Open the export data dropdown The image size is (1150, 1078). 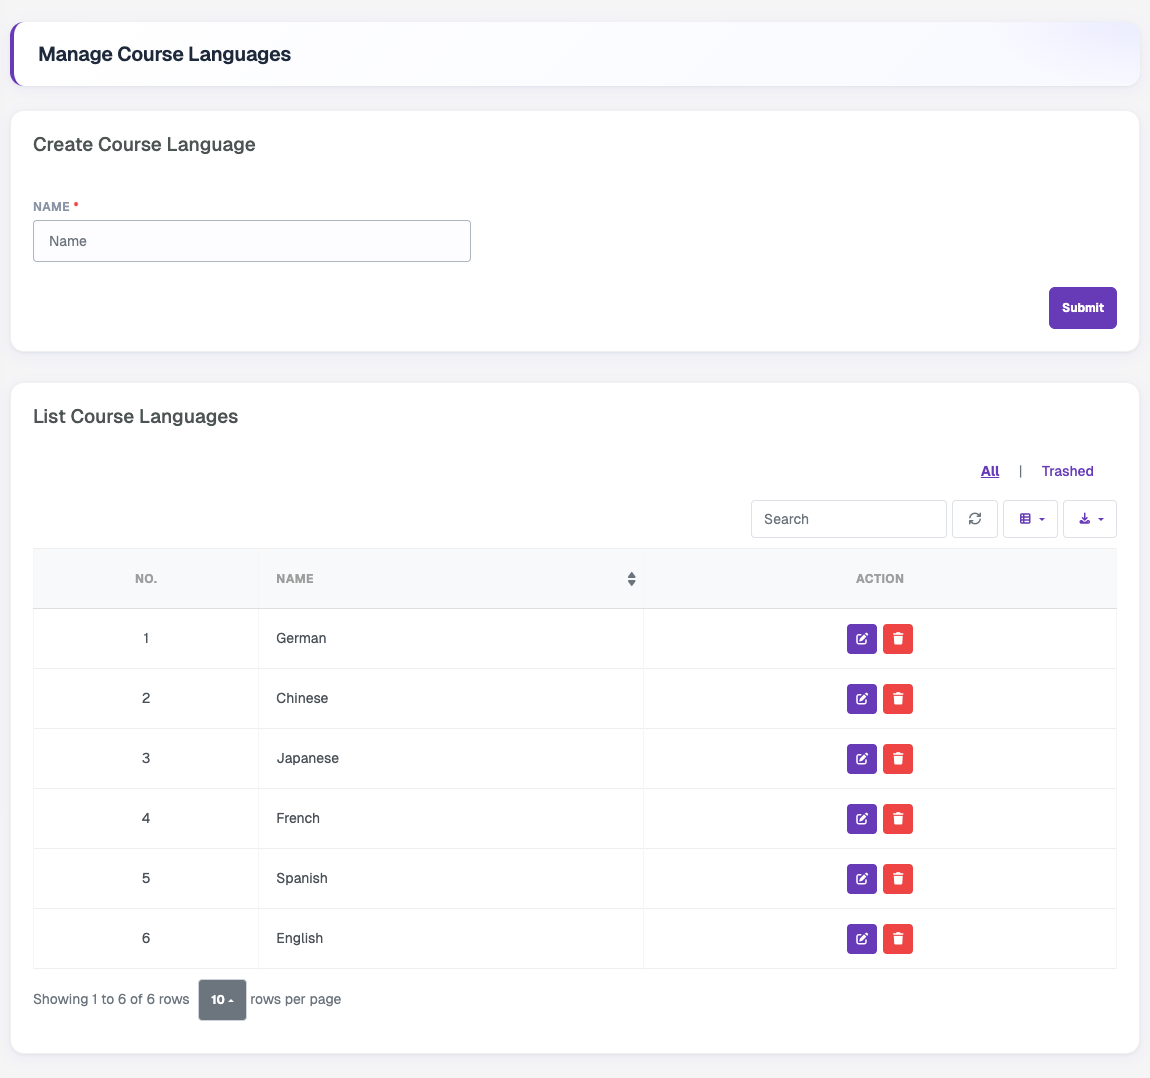[x=1090, y=519]
